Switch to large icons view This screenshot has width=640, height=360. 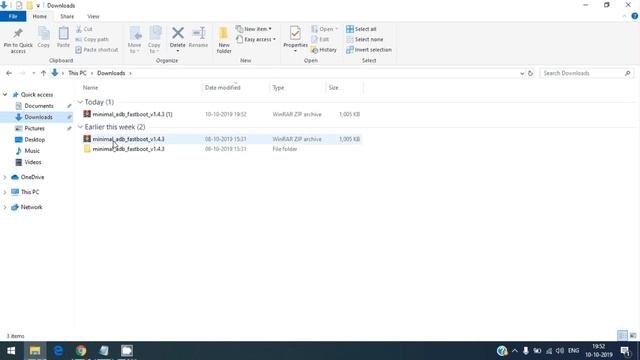[633, 336]
